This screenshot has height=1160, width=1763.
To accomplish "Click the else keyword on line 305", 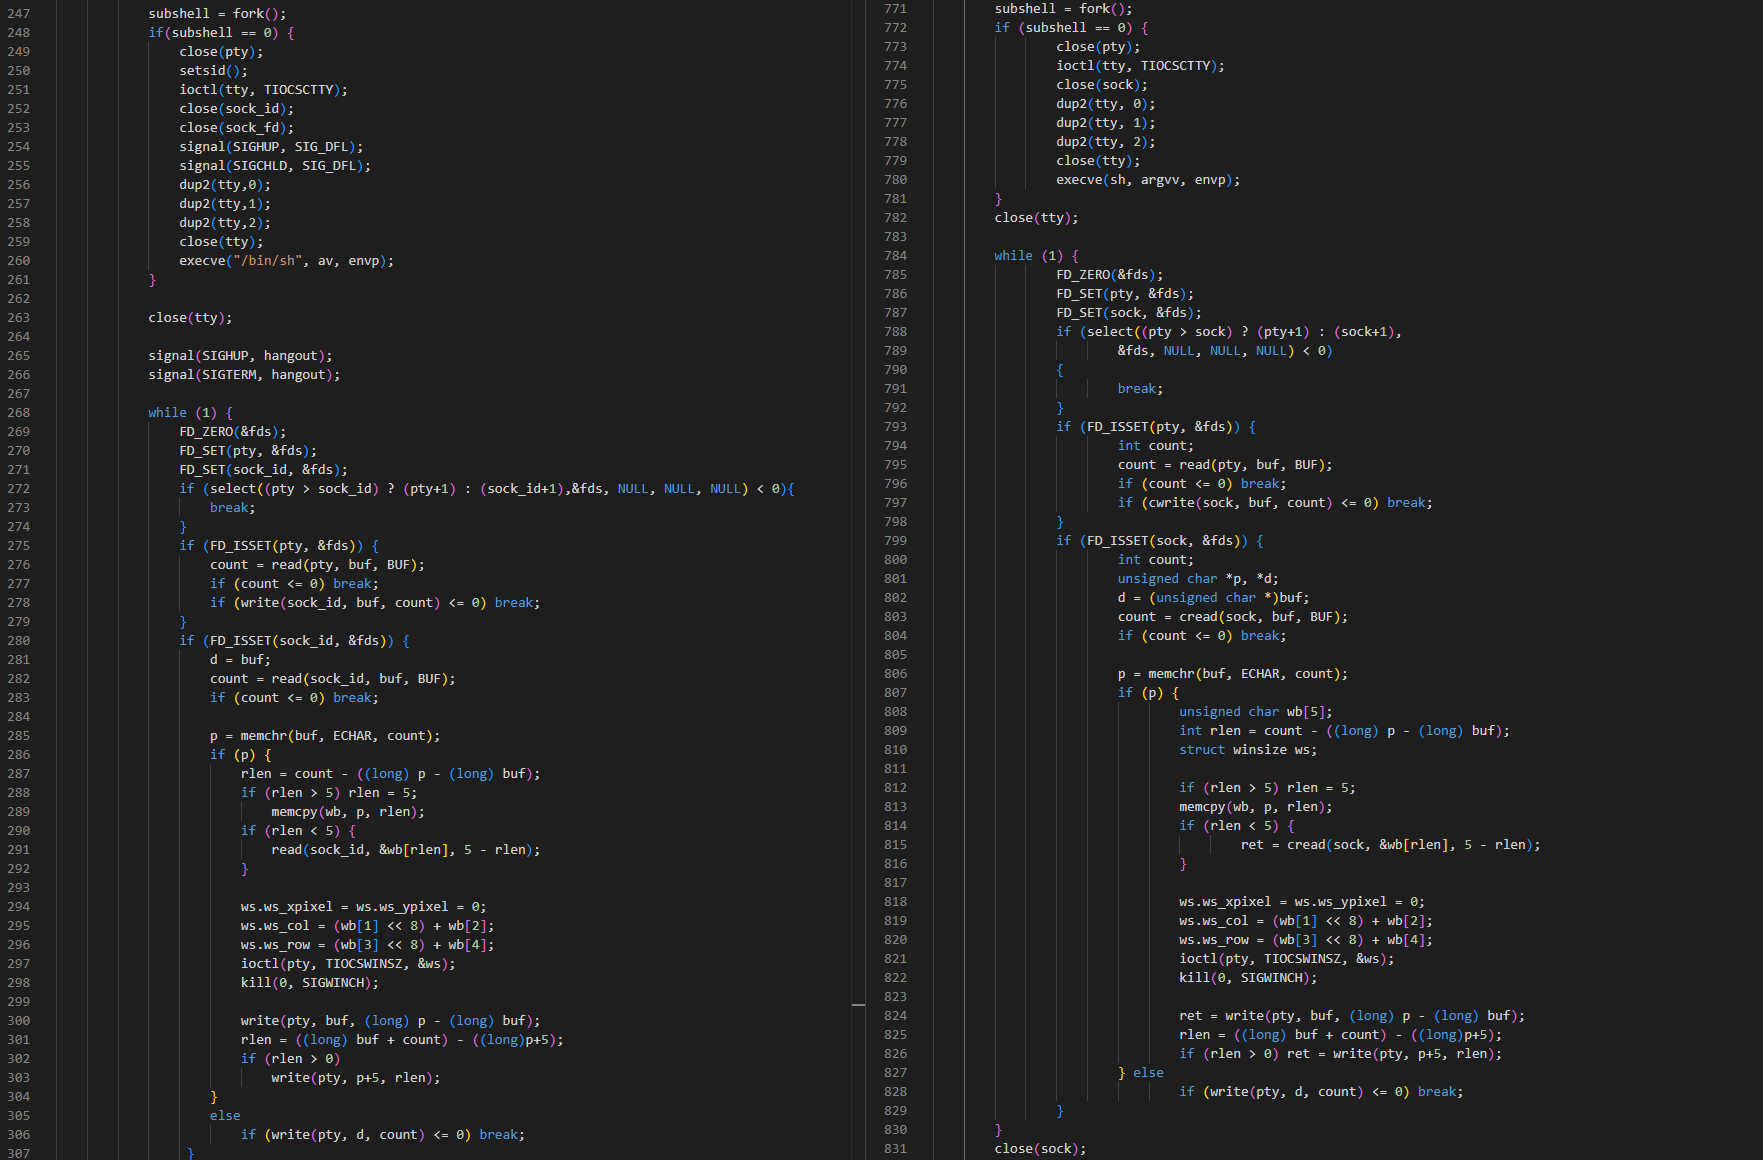I will (x=225, y=1116).
